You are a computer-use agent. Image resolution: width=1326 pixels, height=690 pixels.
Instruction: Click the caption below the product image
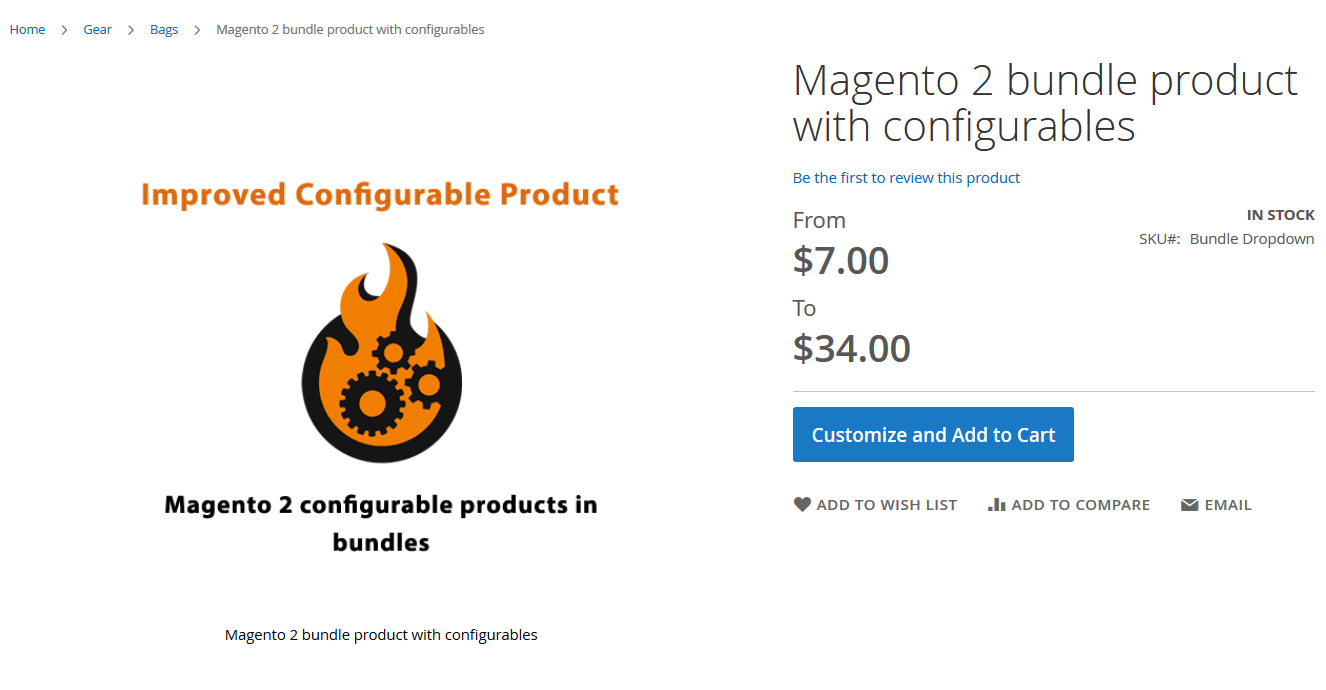point(381,635)
